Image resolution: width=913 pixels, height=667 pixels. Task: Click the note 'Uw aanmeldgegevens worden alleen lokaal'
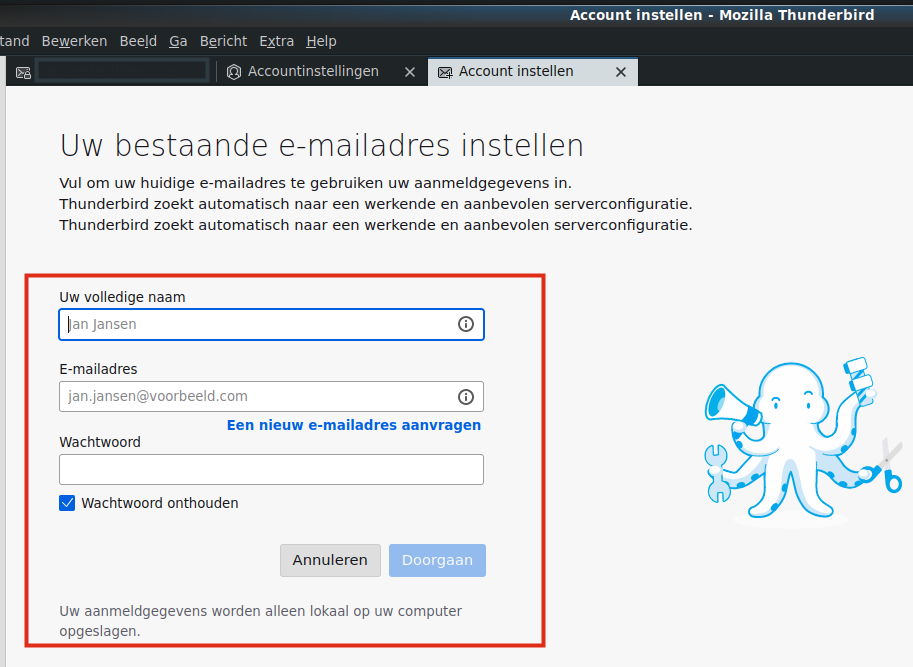click(261, 621)
